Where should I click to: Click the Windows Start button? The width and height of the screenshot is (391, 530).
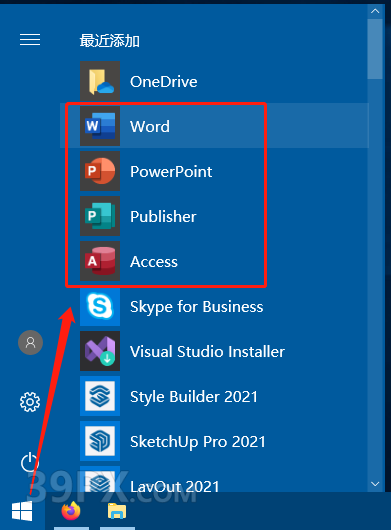(22, 511)
